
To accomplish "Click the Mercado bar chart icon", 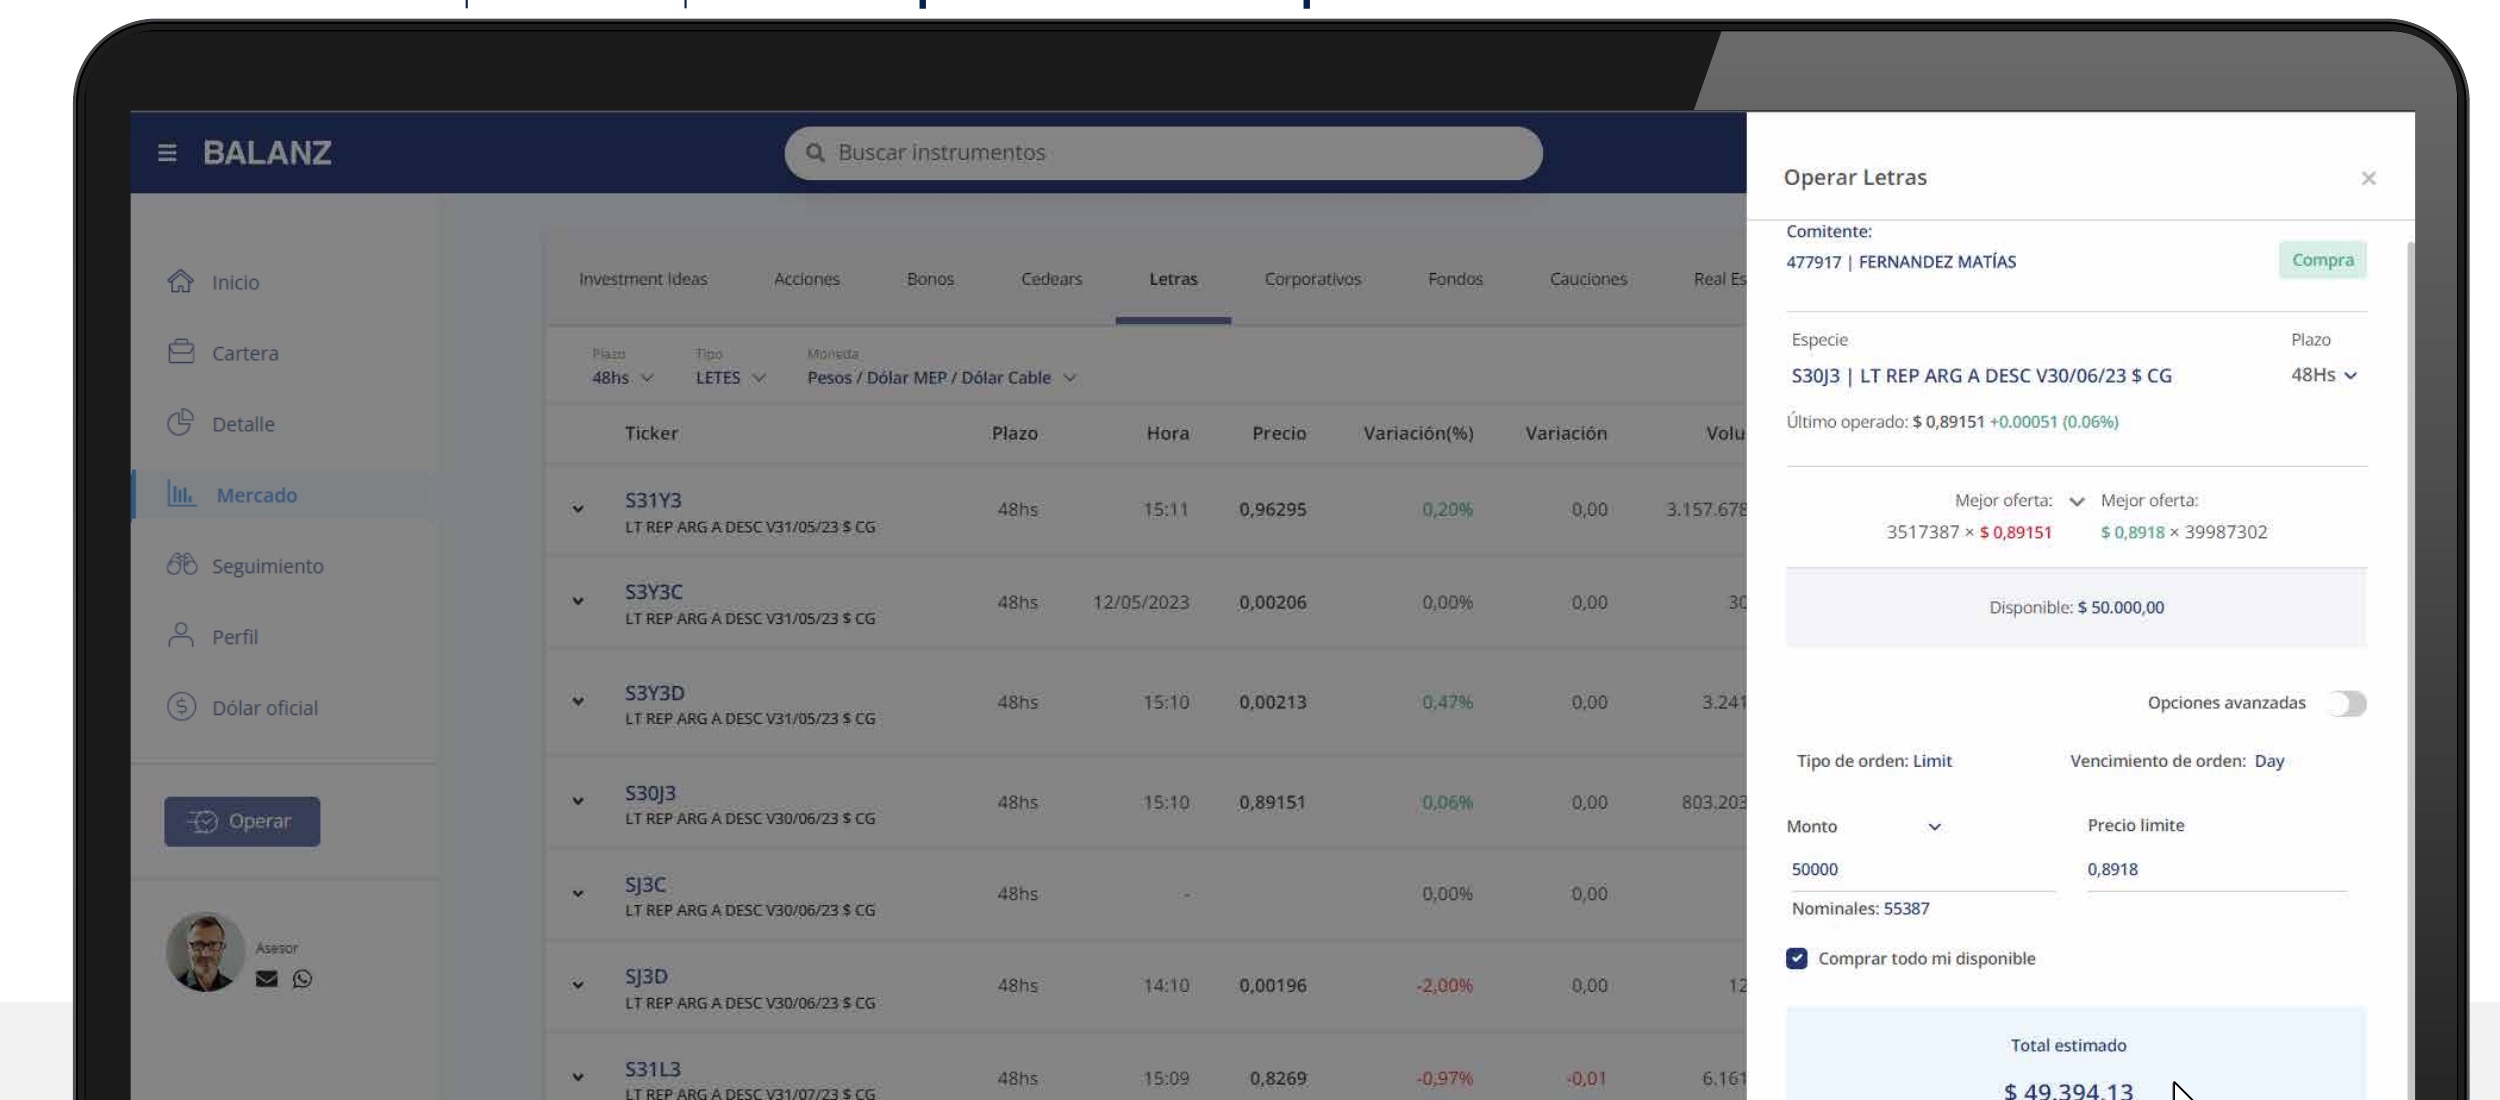I will [x=181, y=494].
